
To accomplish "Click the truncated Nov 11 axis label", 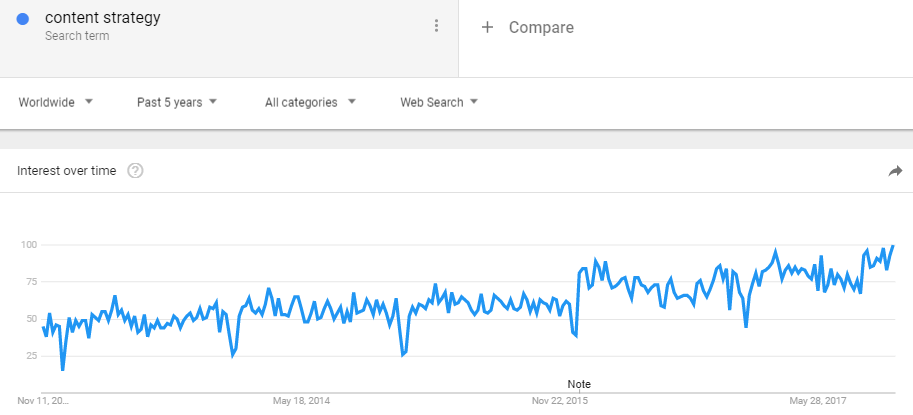I will pyautogui.click(x=43, y=401).
